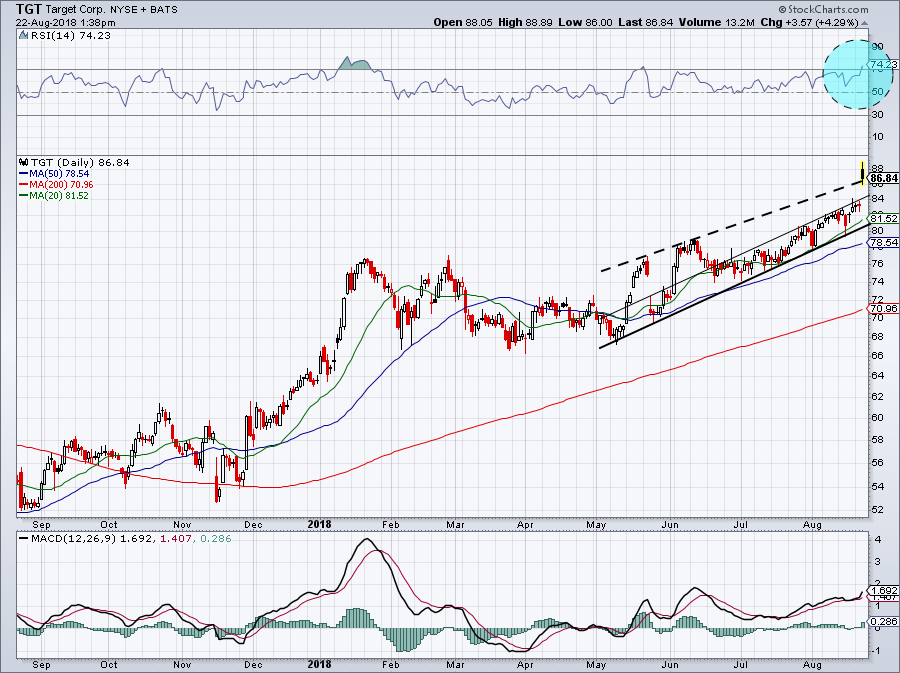Select the MA(50) 78.54 legend entry
The width and height of the screenshot is (900, 673).
tap(54, 173)
